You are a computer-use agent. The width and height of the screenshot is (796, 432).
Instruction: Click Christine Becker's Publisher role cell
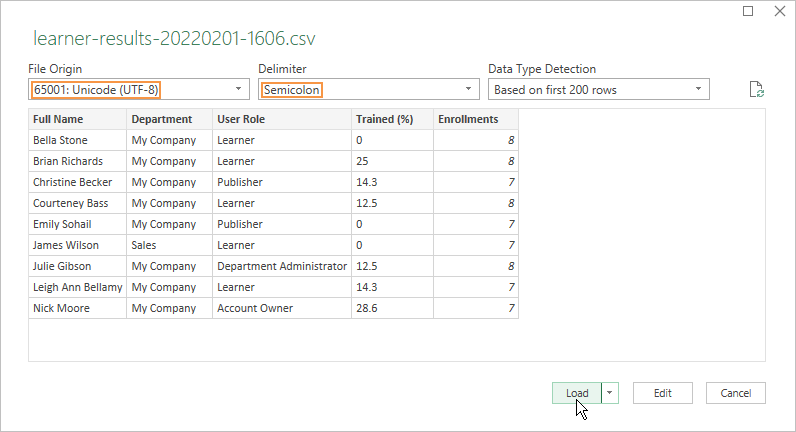click(282, 182)
